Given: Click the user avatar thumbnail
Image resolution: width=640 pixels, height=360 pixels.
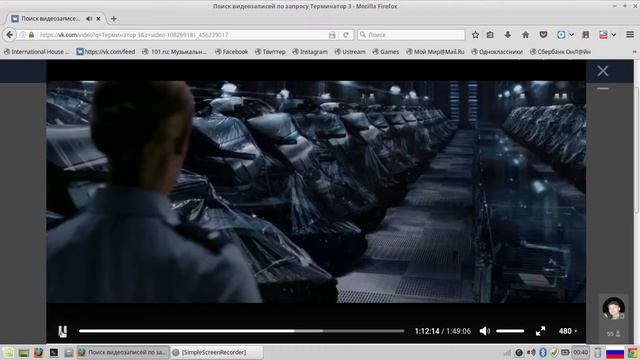Looking at the screenshot, I should (x=613, y=309).
